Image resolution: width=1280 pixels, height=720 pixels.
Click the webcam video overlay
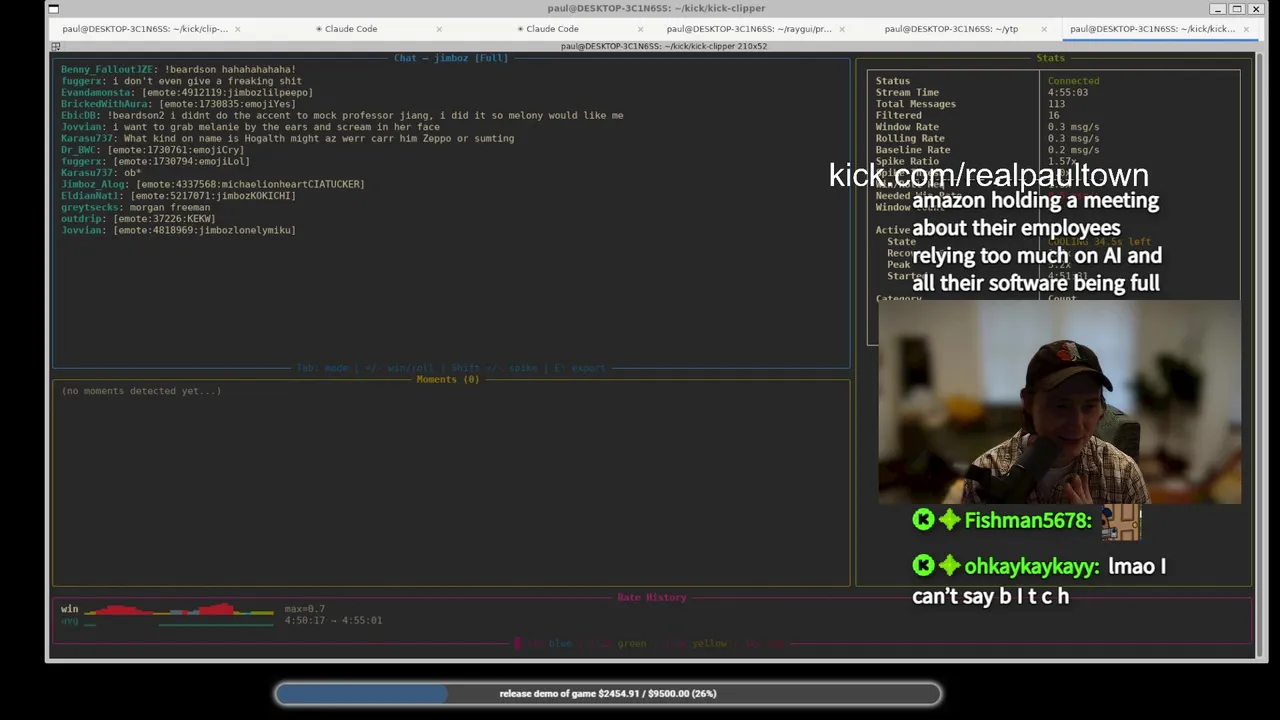click(1060, 402)
